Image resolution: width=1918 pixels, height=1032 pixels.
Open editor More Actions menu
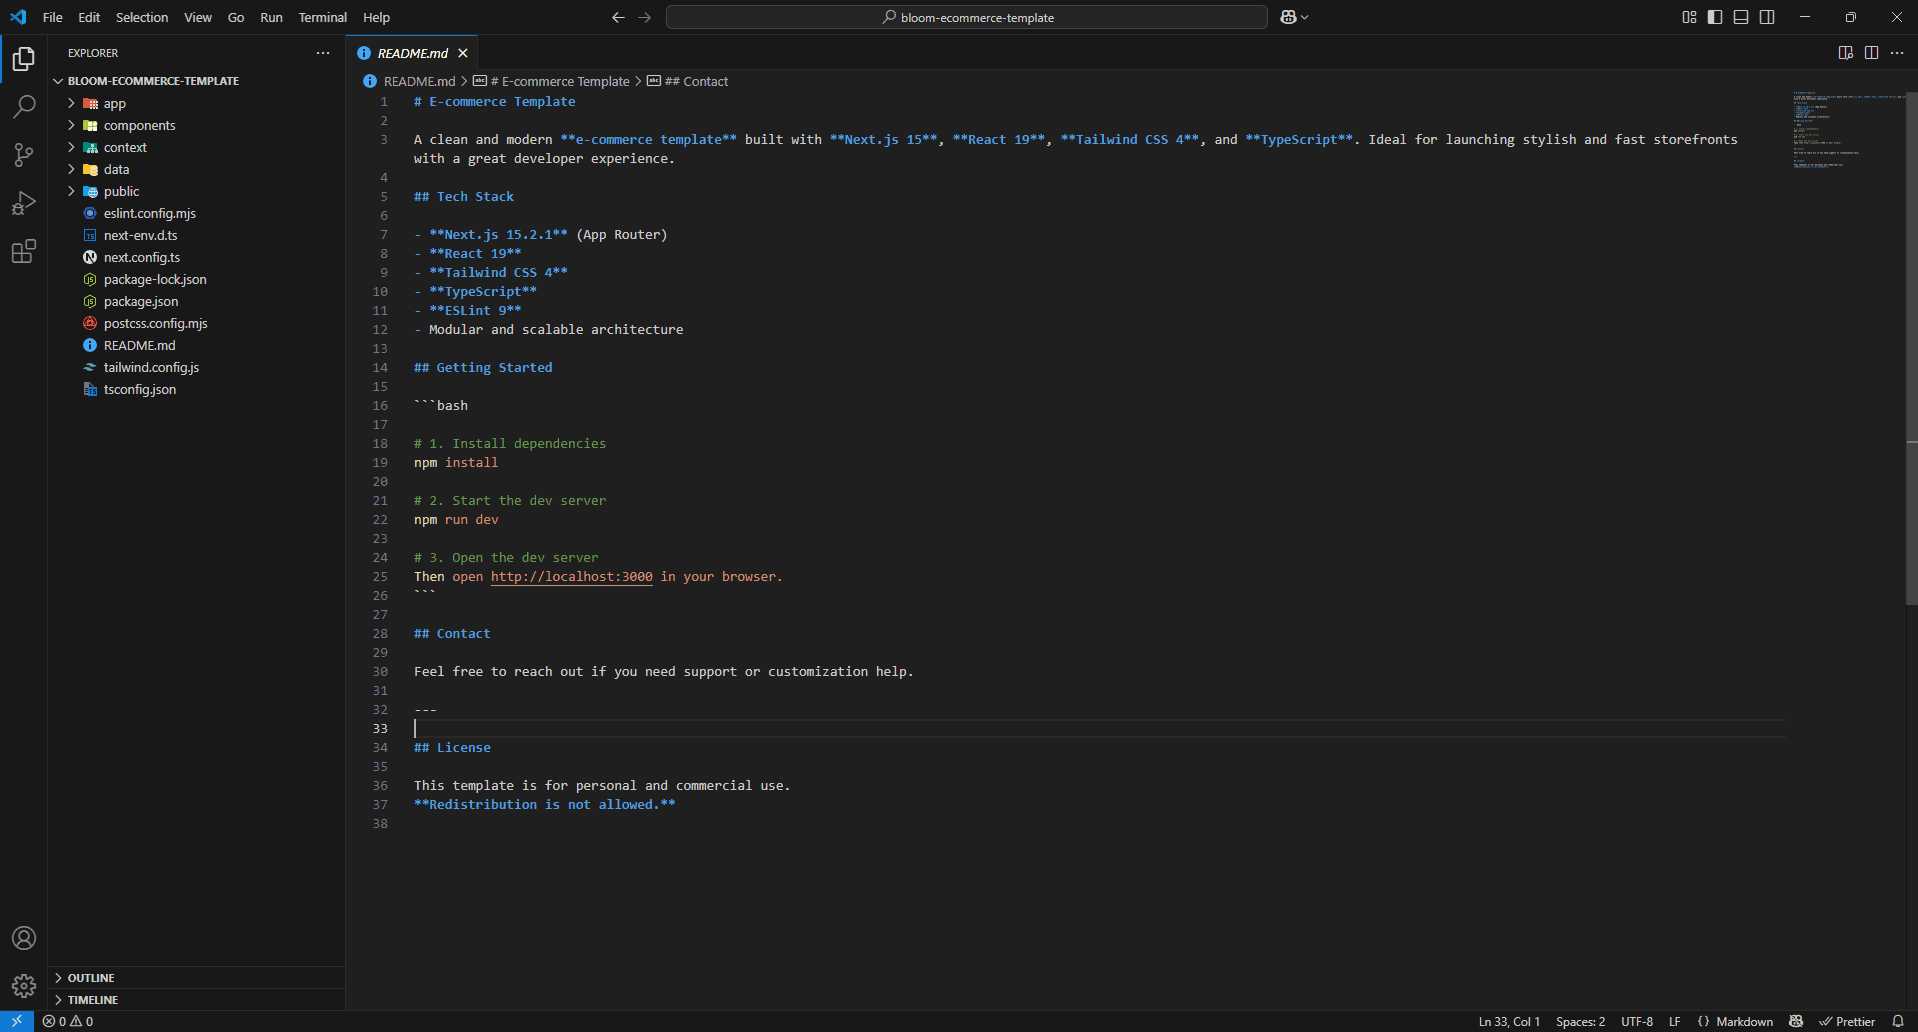(1897, 53)
